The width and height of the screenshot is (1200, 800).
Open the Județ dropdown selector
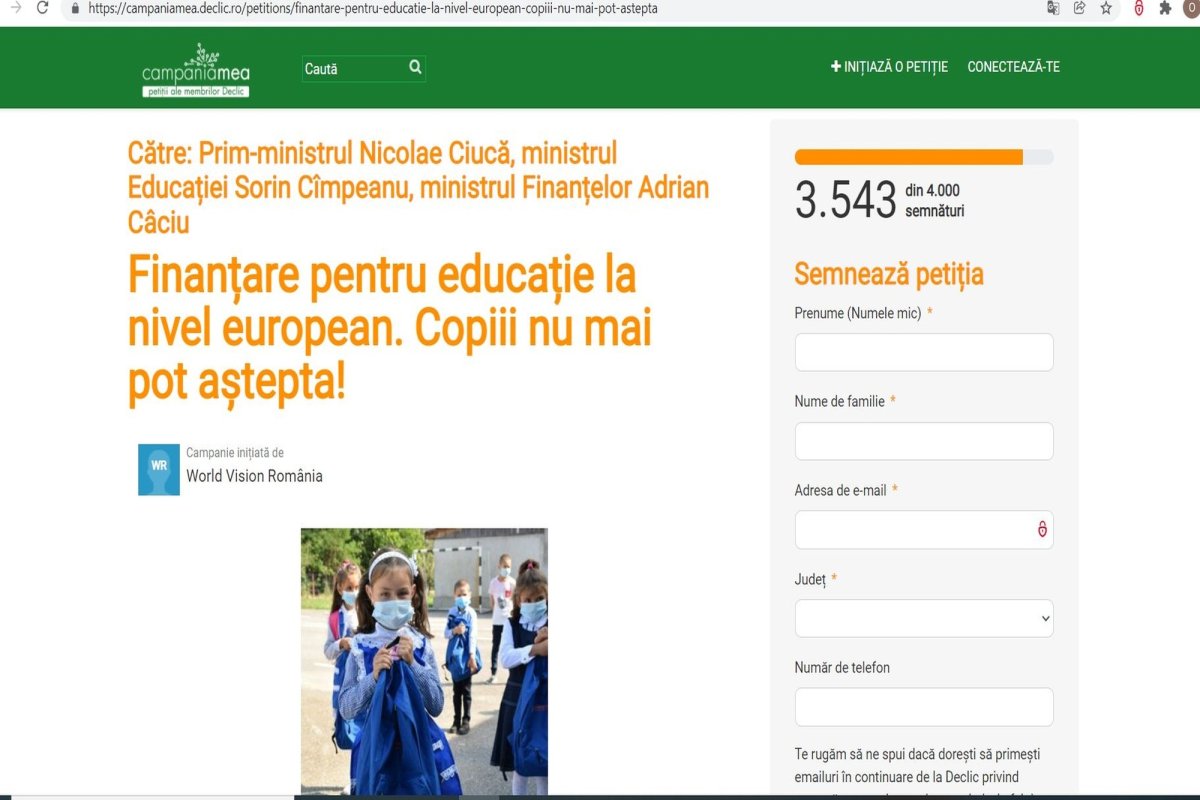[923, 618]
